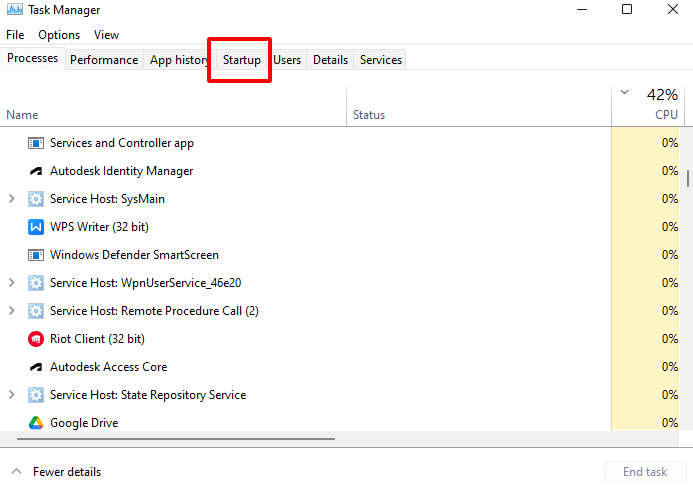
Task: Click the Autodesk Access Core icon
Action: coord(36,367)
